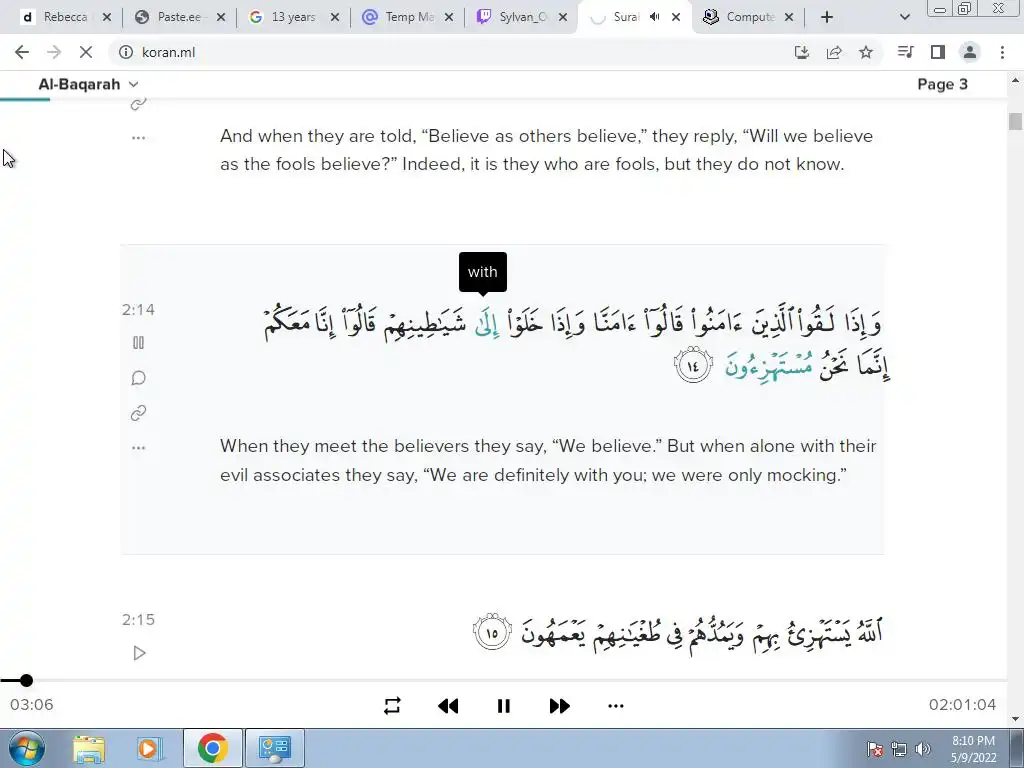Open Action Center flag tray icon
The image size is (1024, 768).
(874, 749)
